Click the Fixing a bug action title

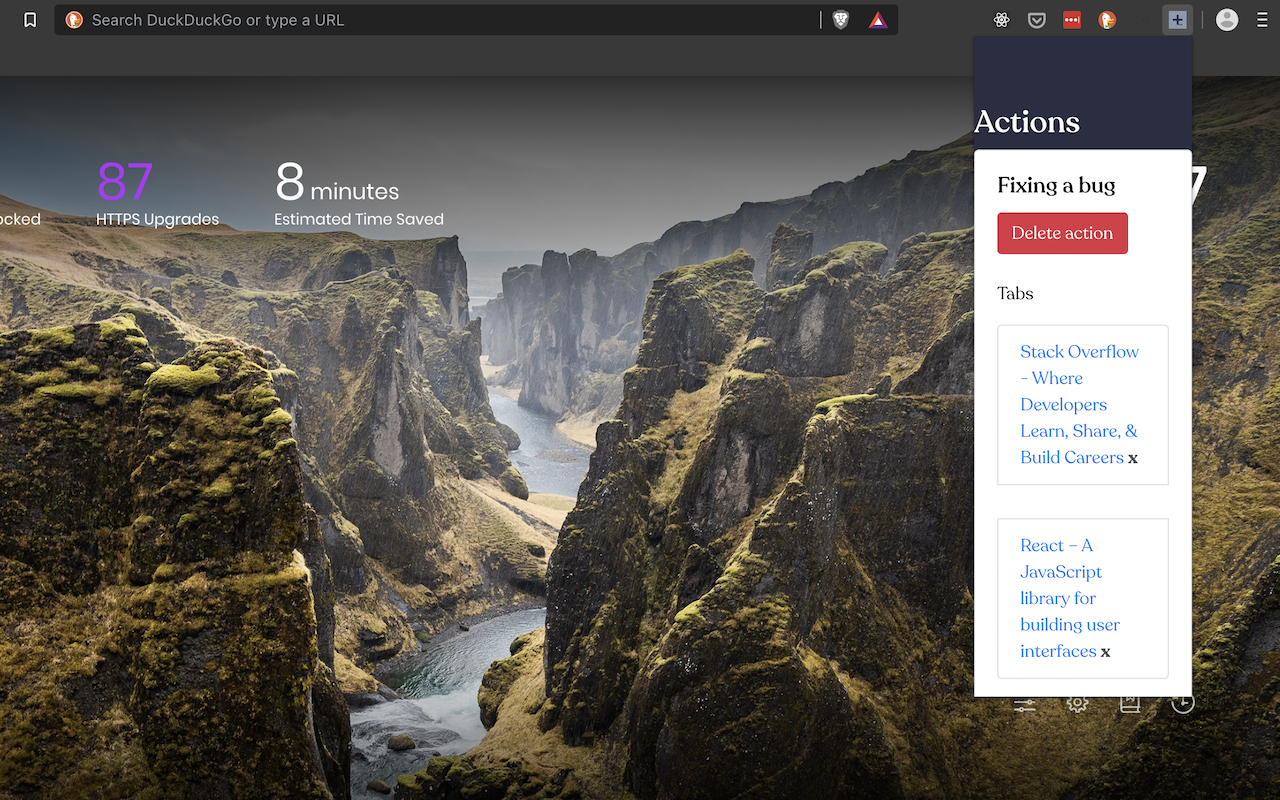(x=1056, y=185)
